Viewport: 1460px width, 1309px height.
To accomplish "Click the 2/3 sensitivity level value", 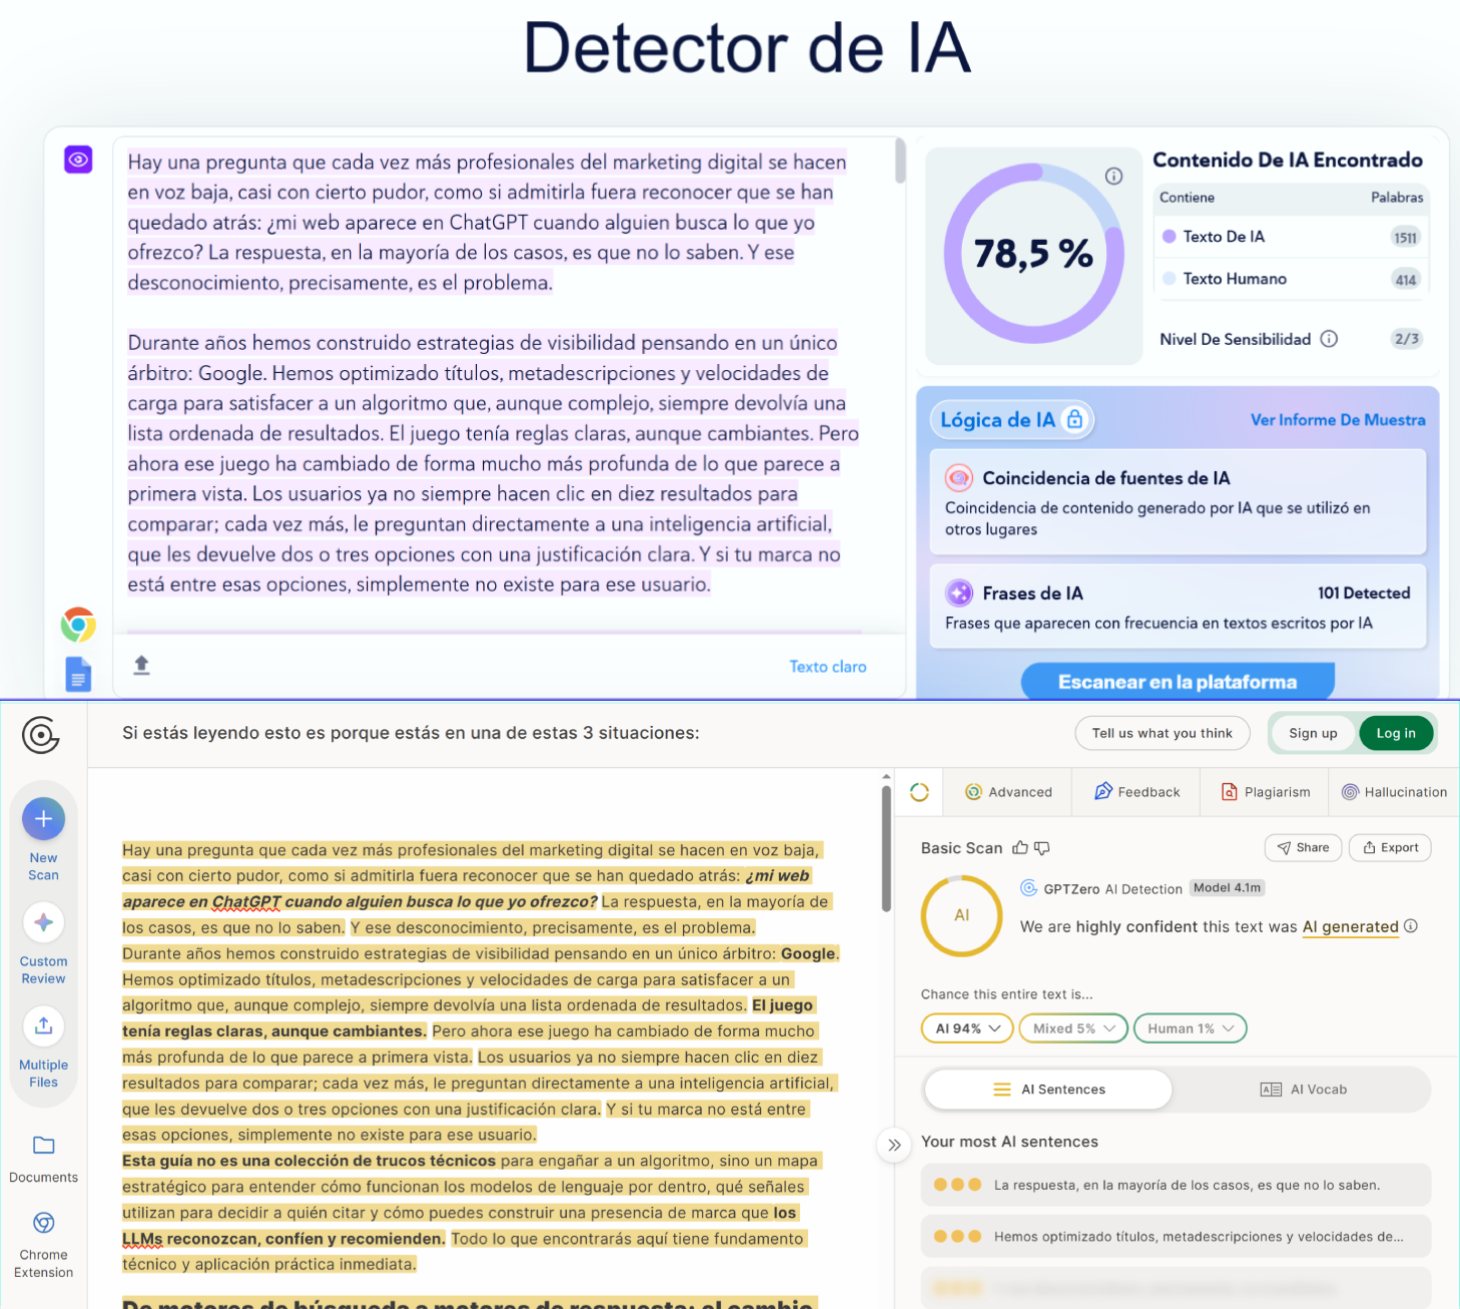I will [x=1407, y=339].
